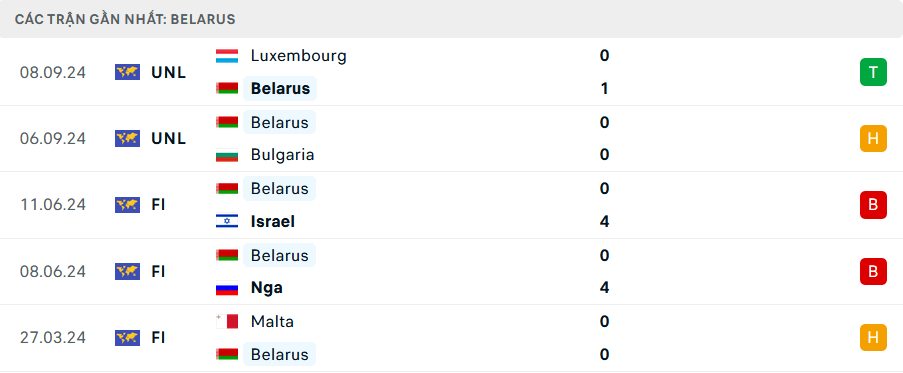Open the Bulgaria team link
Image resolution: width=903 pixels, height=373 pixels.
pos(283,155)
